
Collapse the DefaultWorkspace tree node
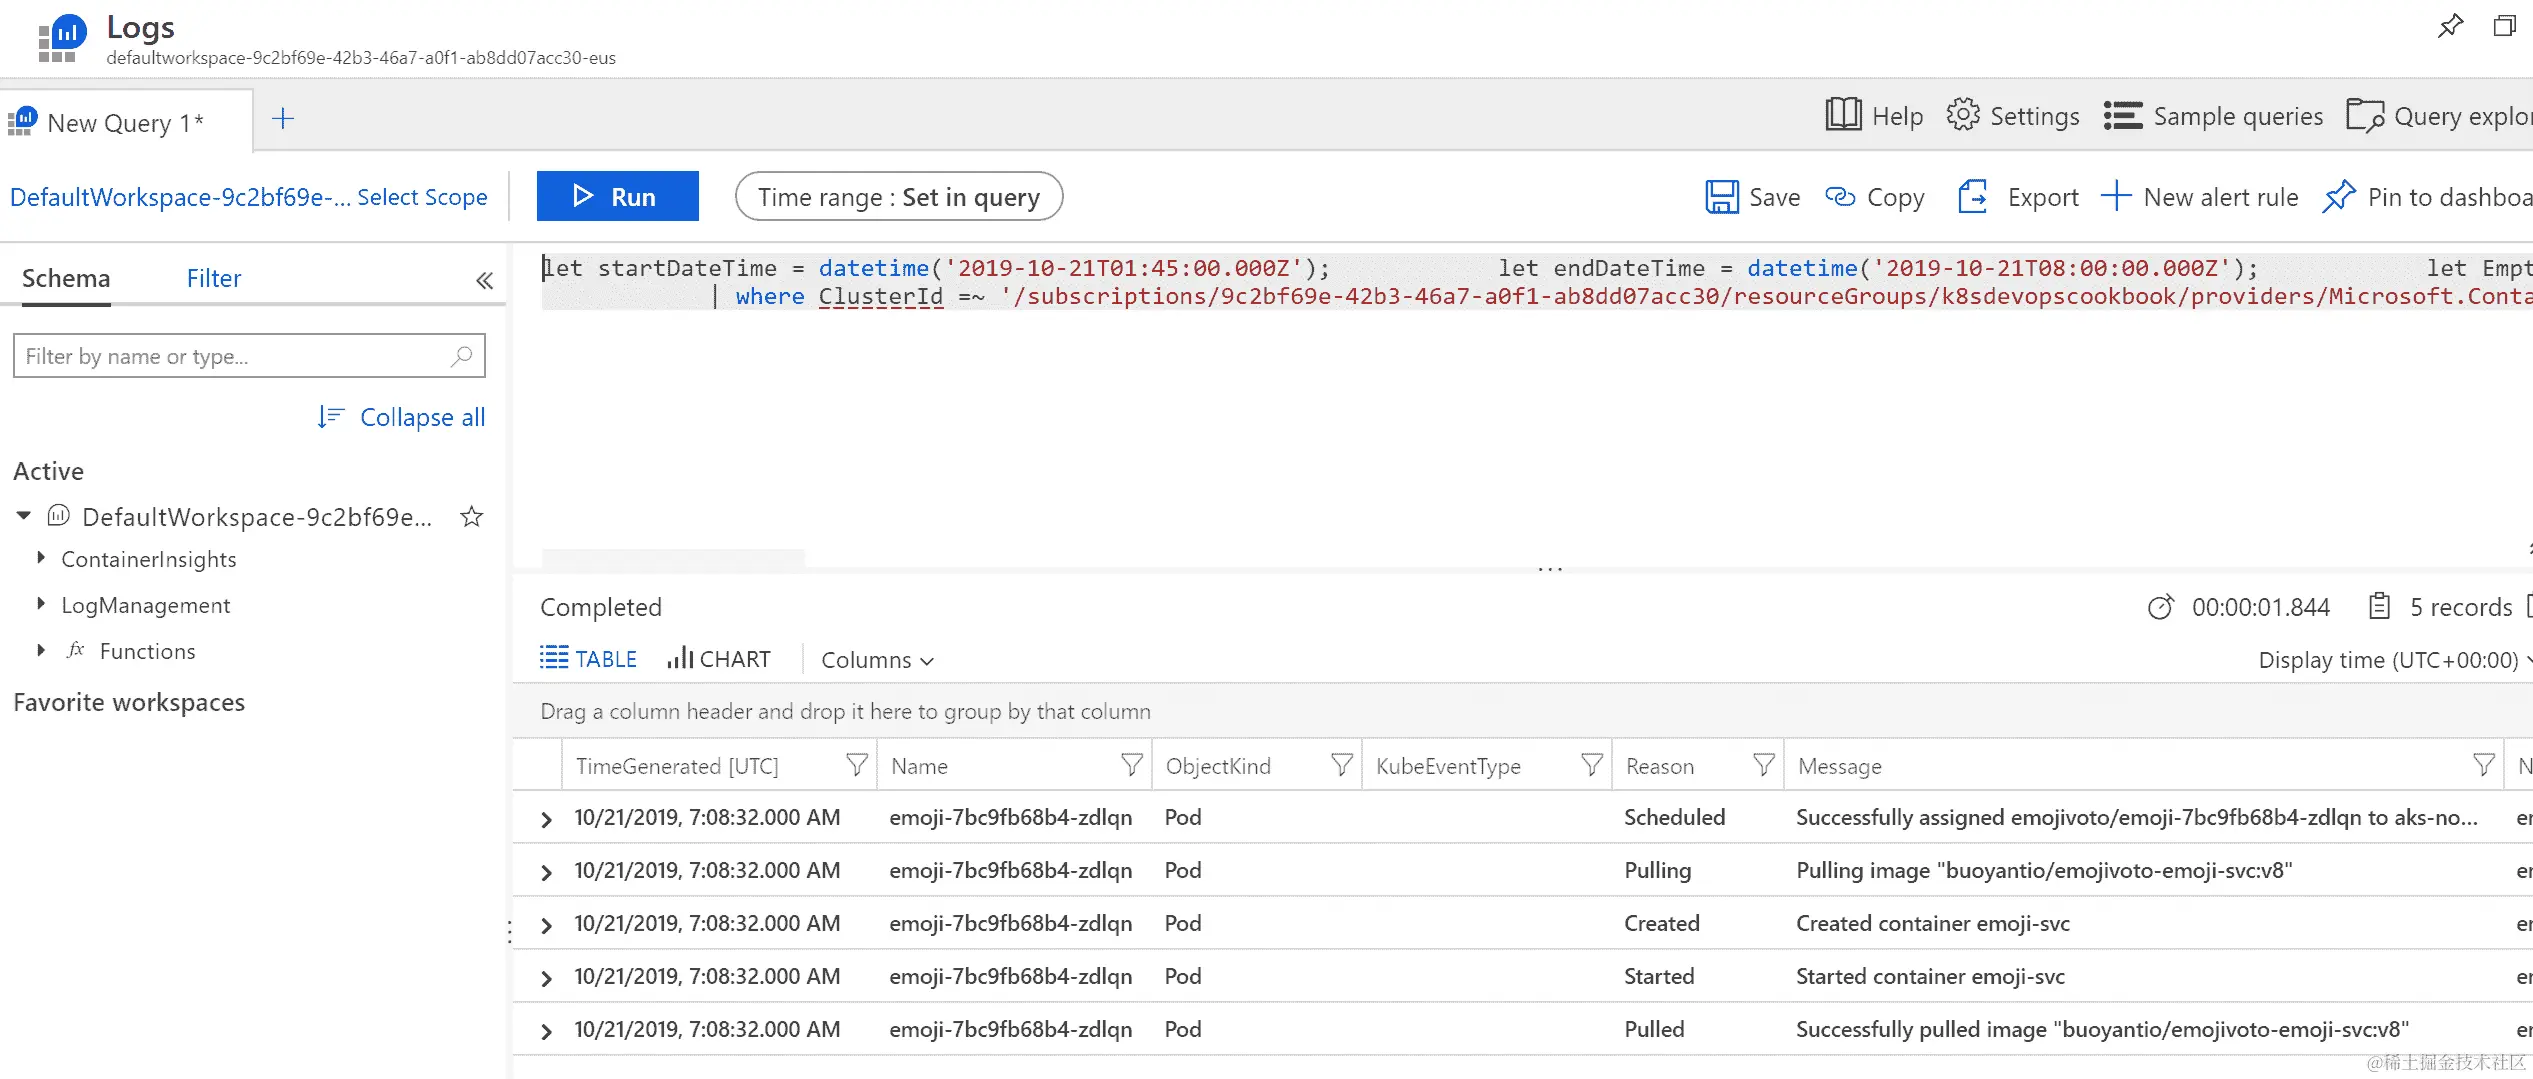point(24,516)
